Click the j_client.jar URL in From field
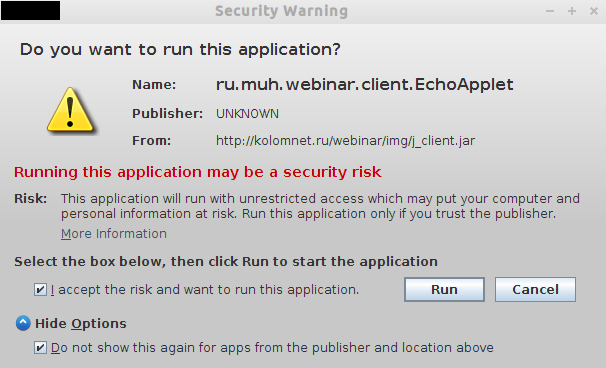606x368 pixels. pyautogui.click(x=345, y=141)
